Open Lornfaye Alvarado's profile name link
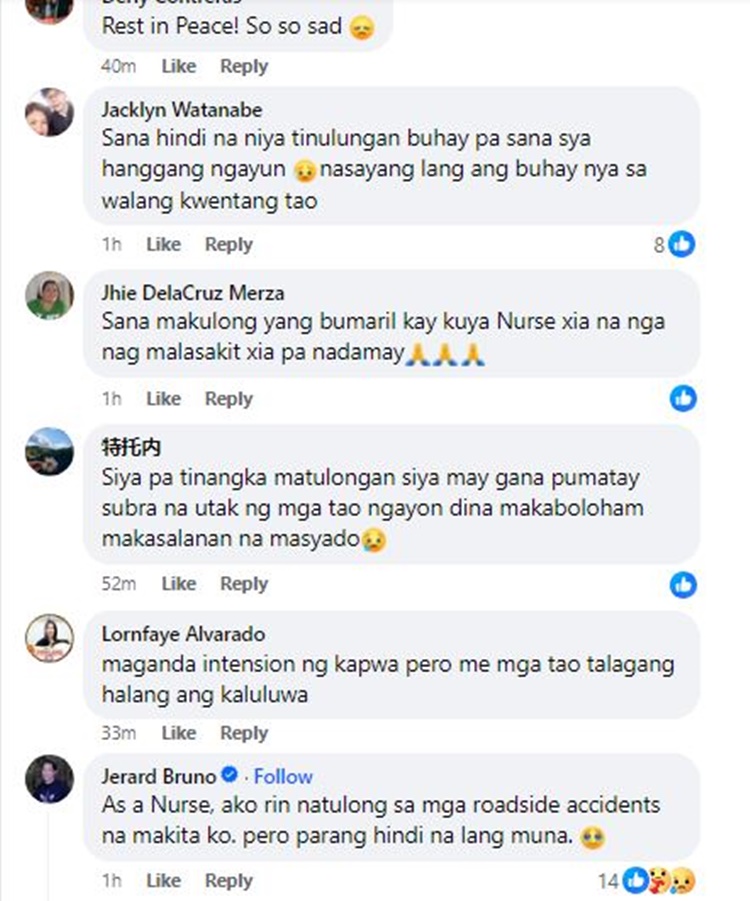This screenshot has width=750, height=901. click(x=183, y=634)
